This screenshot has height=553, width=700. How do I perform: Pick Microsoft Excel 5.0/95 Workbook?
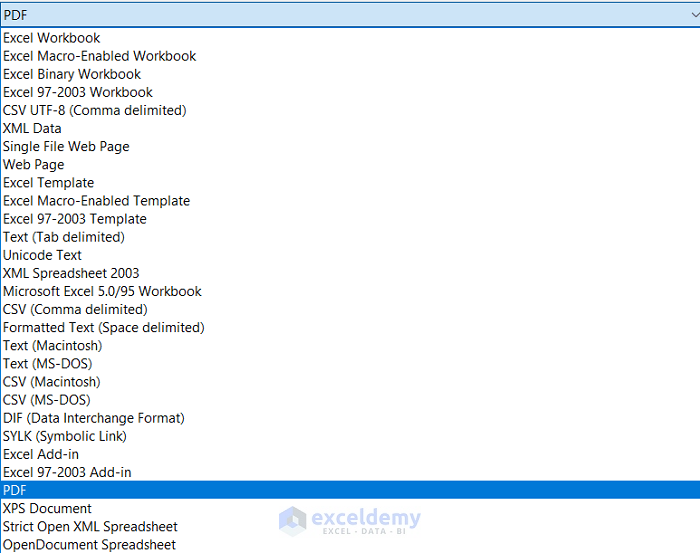coord(350,291)
